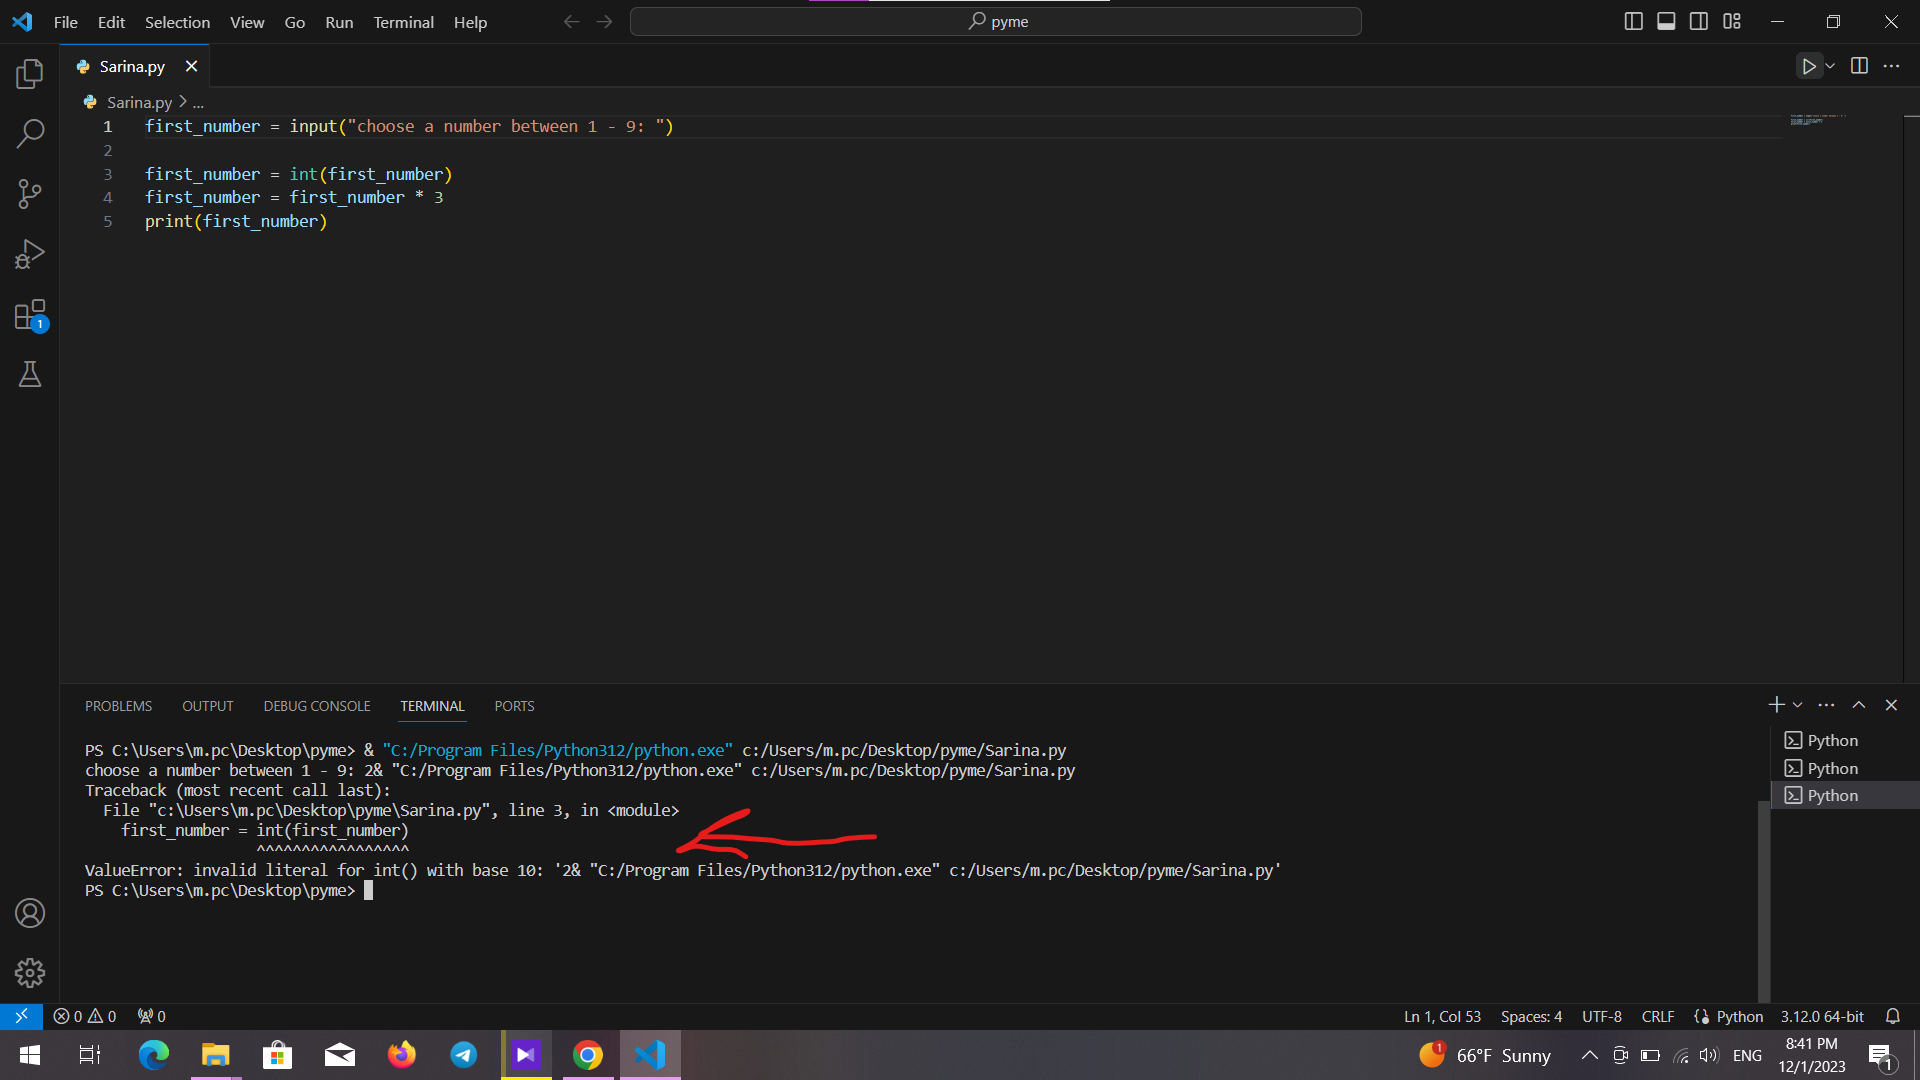Screen dimensions: 1920x1080
Task: Click the Sarina.py breadcrumb item
Action: [139, 102]
